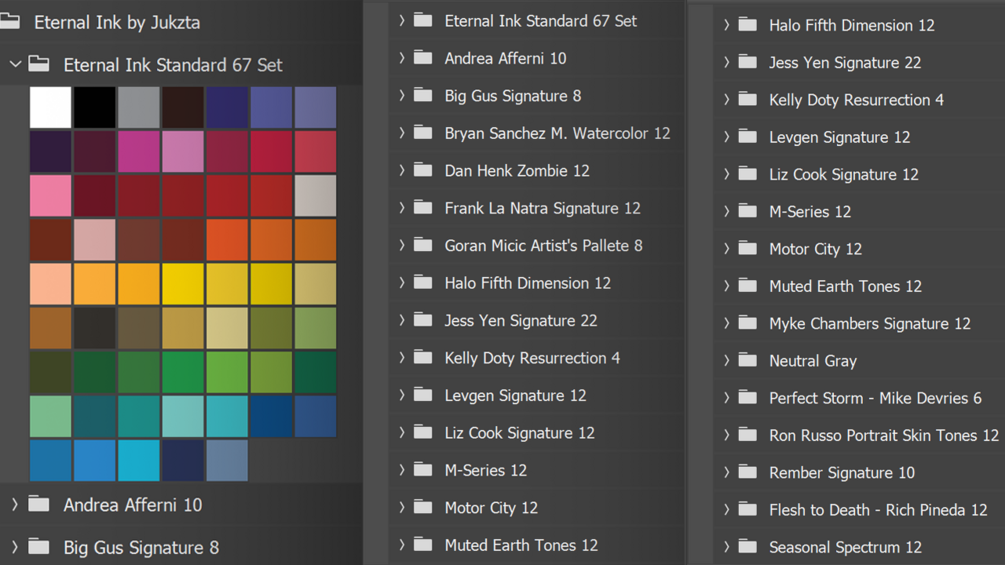Click folder icon beside Goran Micic Artist's Pallete 8
The height and width of the screenshot is (565, 1005).
click(x=423, y=244)
